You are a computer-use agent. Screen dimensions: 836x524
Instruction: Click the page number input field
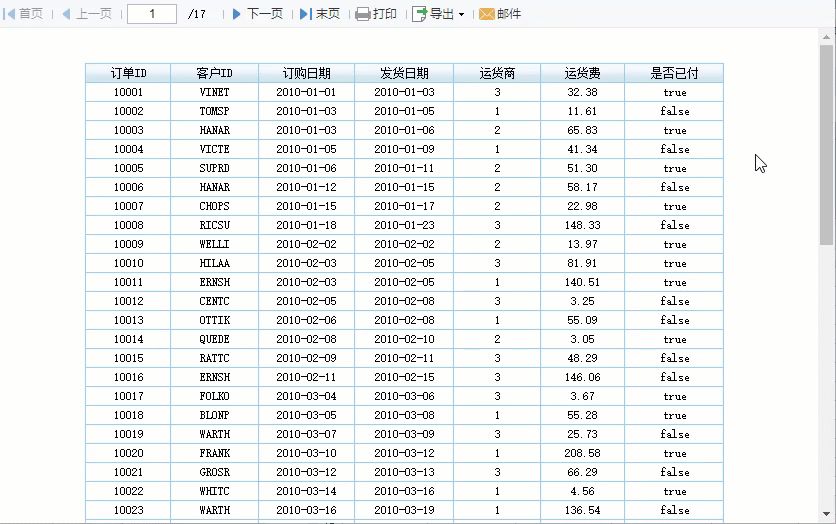tap(152, 14)
